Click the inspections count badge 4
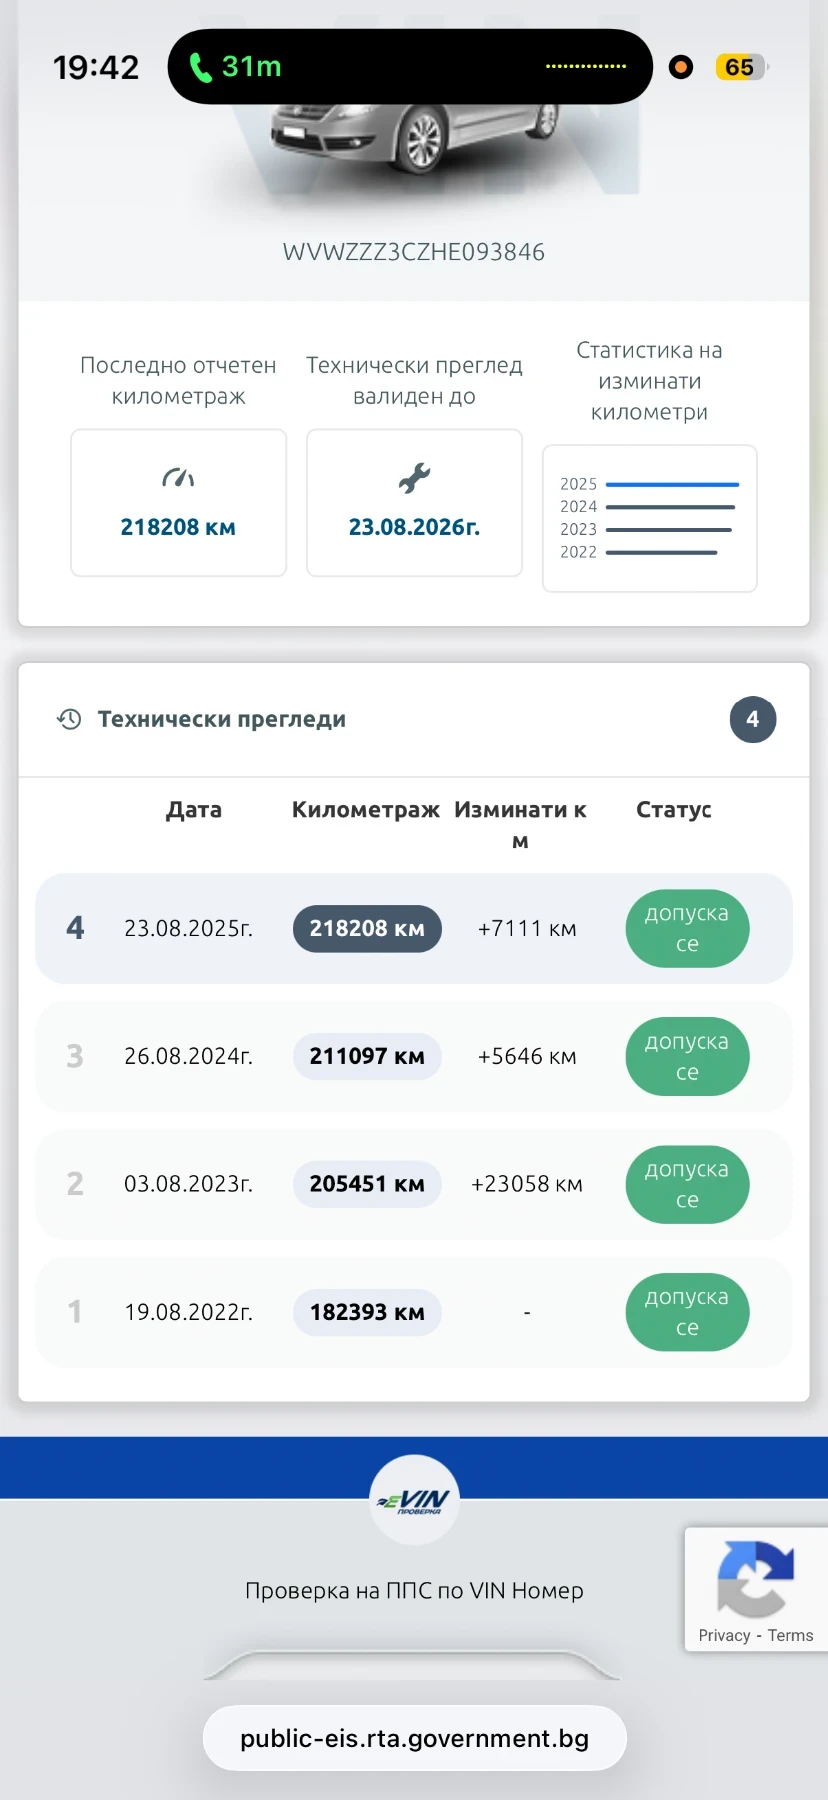 point(752,719)
